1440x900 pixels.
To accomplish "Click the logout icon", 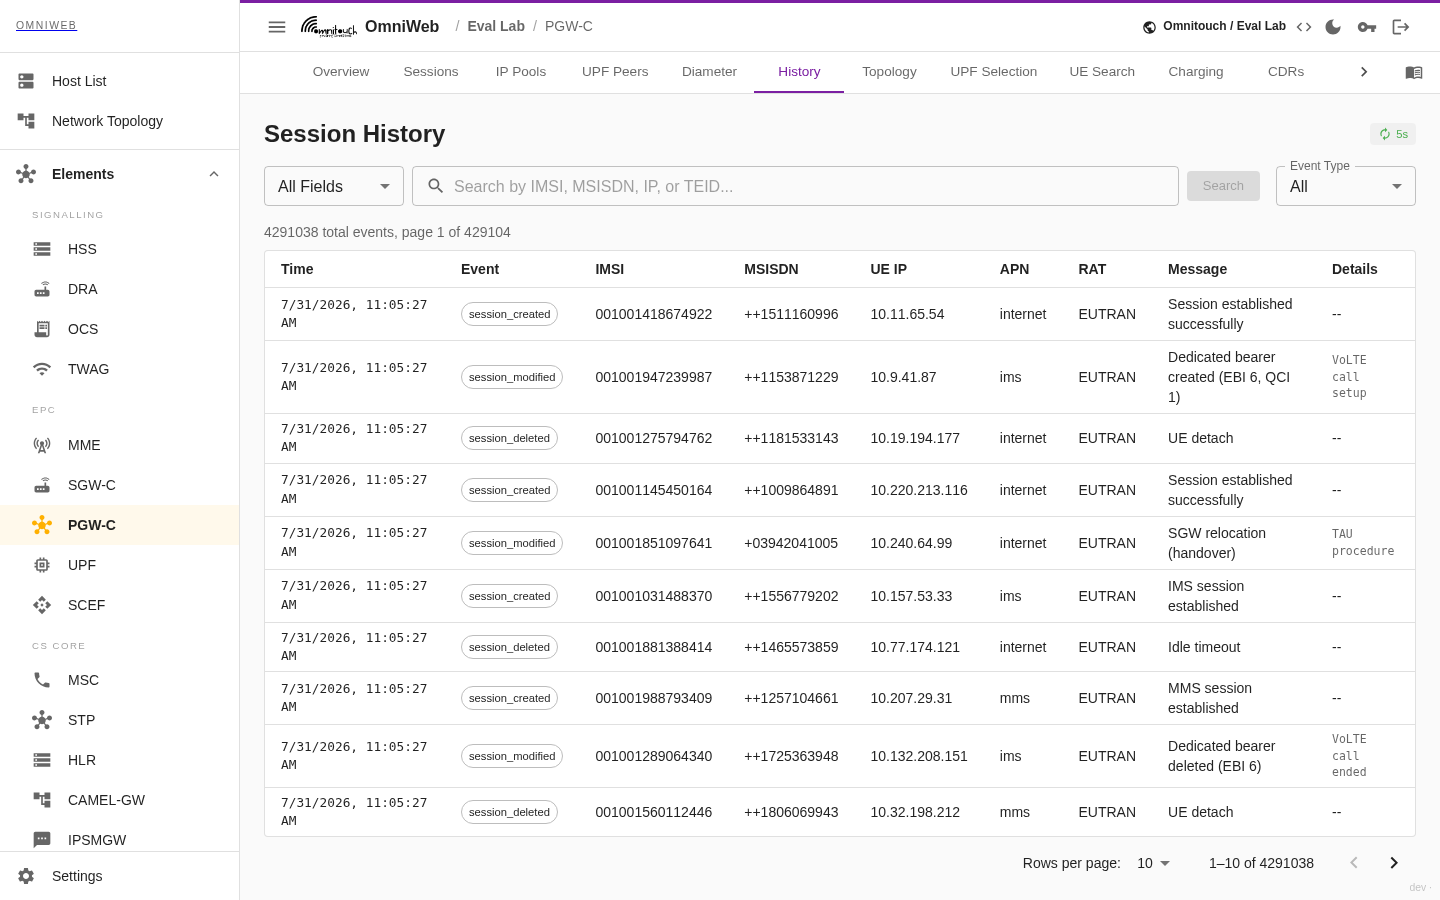I will tap(1401, 27).
